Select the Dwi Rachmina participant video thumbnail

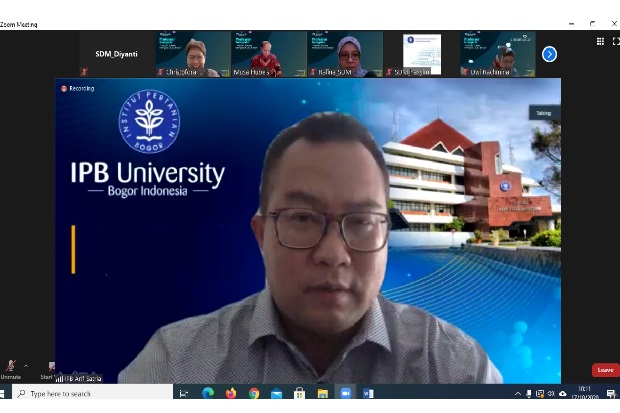498,54
